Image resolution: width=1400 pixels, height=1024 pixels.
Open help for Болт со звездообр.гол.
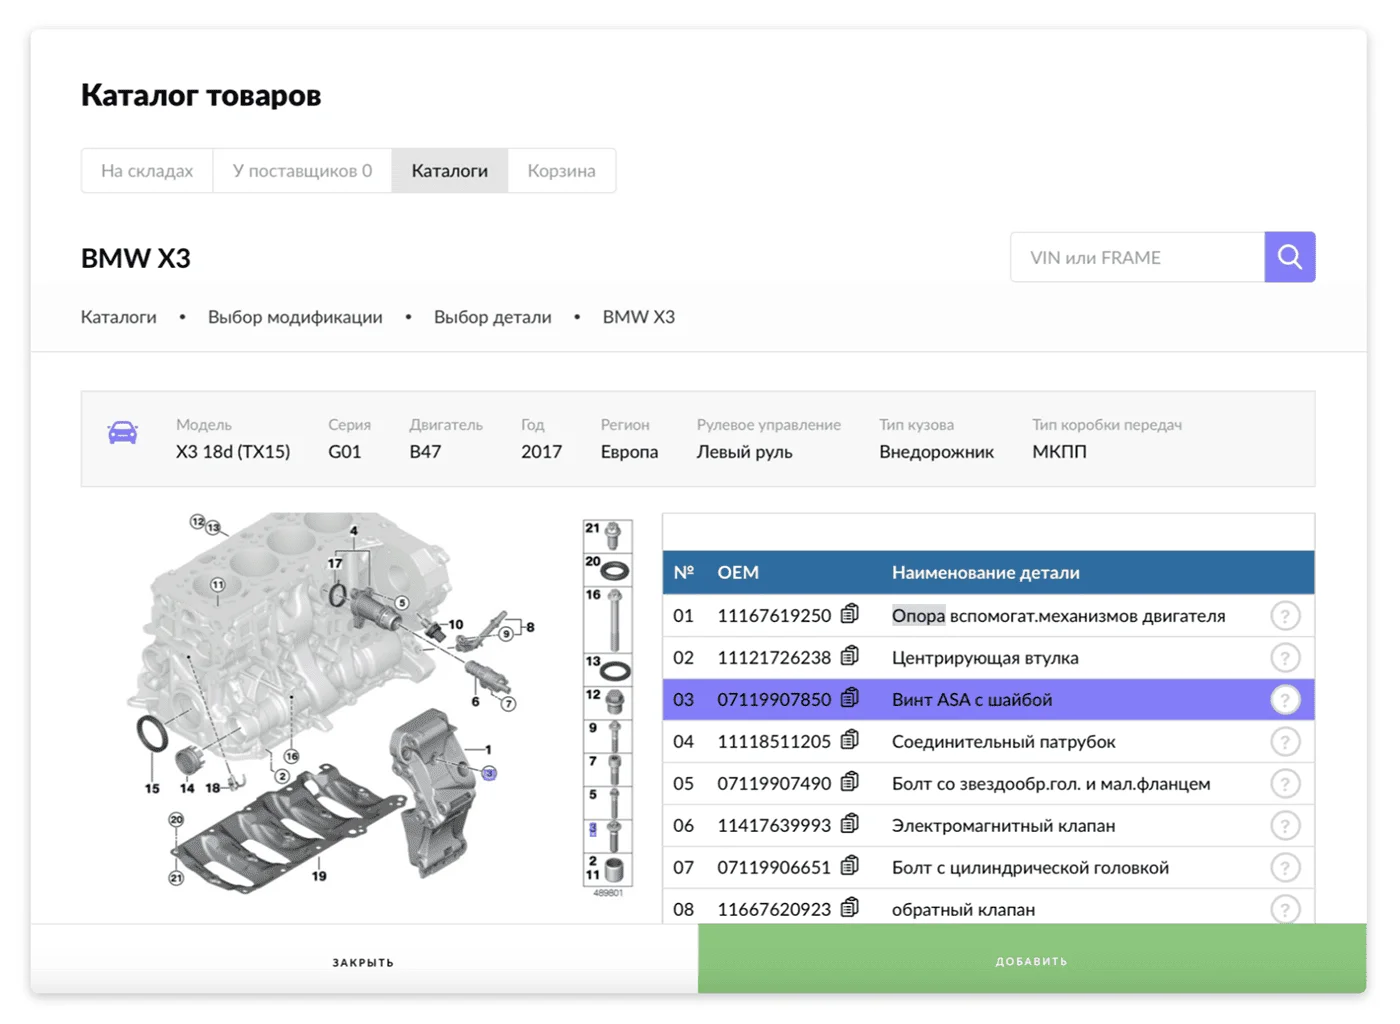point(1285,784)
